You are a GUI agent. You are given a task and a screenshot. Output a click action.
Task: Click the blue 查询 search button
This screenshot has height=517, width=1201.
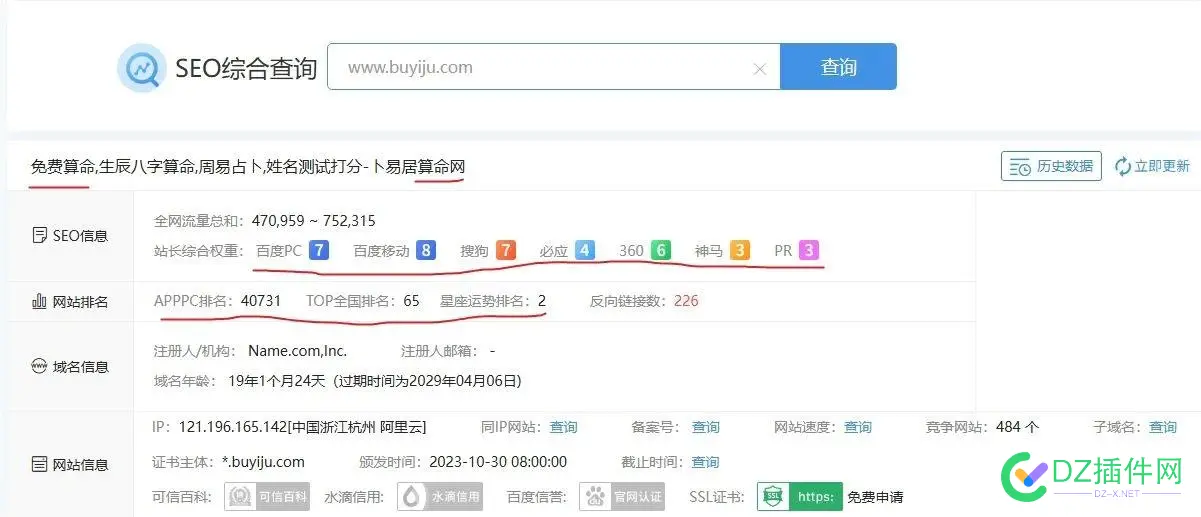coord(838,67)
